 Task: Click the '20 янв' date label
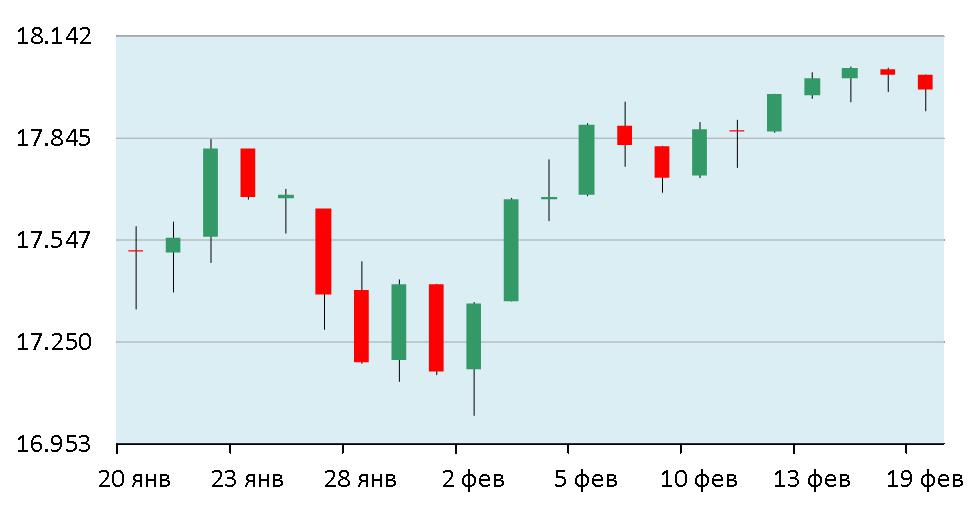pos(134,479)
